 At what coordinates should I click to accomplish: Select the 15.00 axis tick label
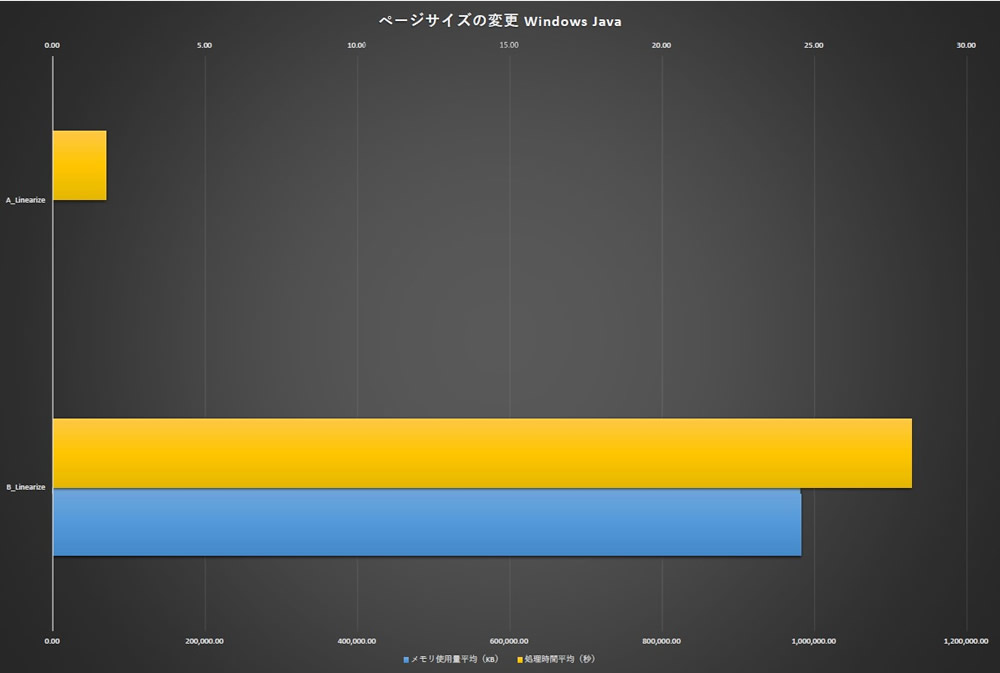pos(508,45)
